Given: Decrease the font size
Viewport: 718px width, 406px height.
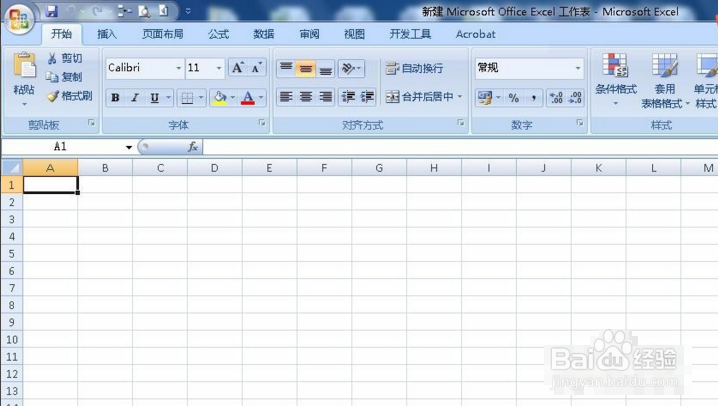Looking at the screenshot, I should click(256, 68).
